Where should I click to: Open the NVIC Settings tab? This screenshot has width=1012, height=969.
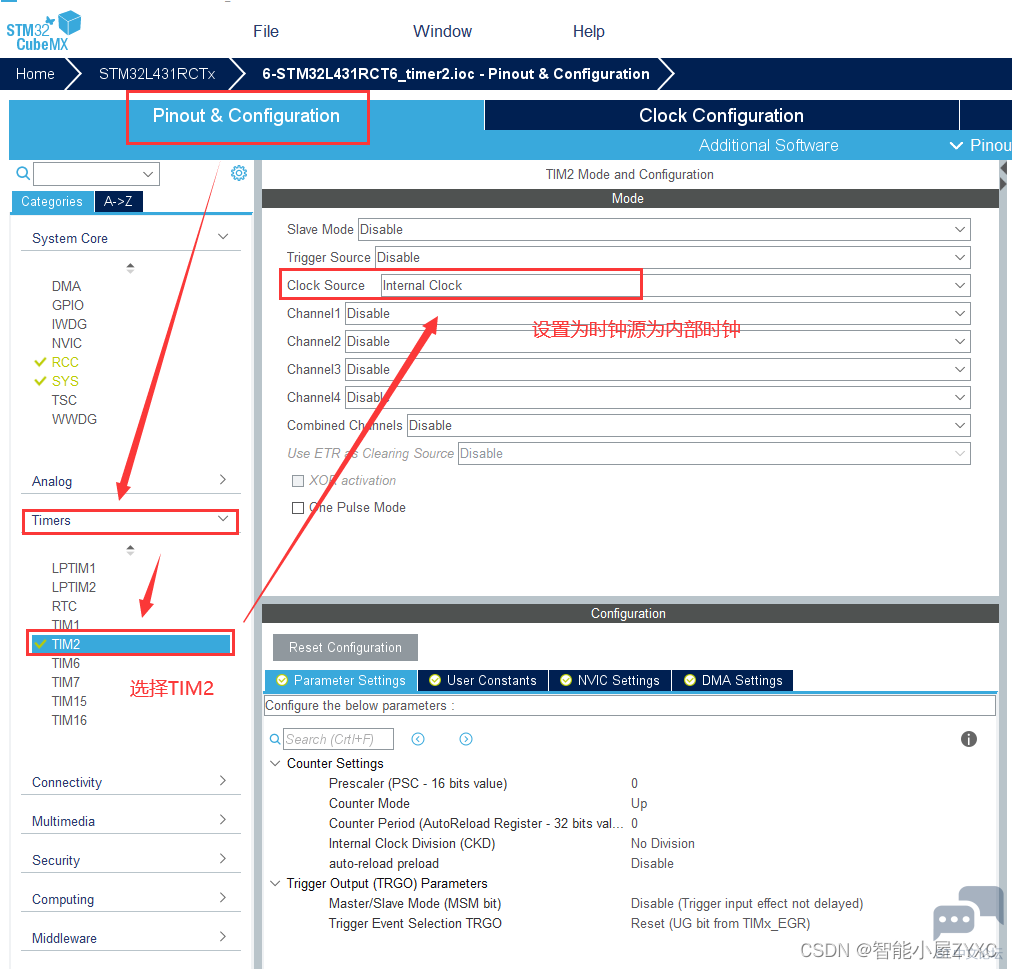click(x=610, y=680)
